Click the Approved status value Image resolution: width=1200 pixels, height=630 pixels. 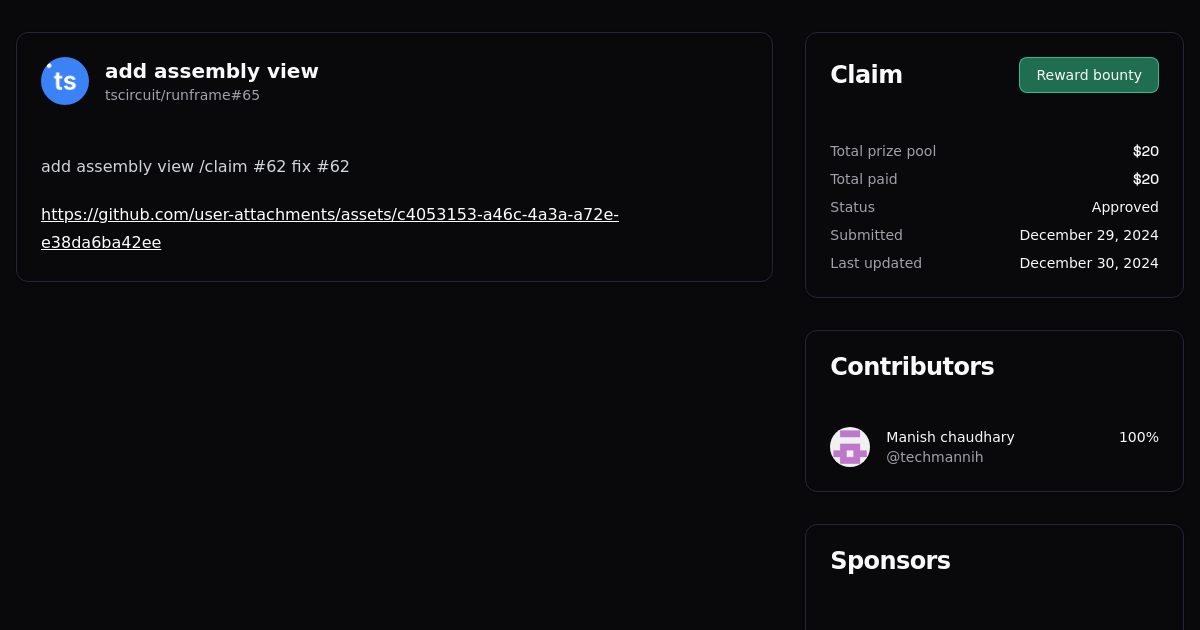click(x=1125, y=207)
